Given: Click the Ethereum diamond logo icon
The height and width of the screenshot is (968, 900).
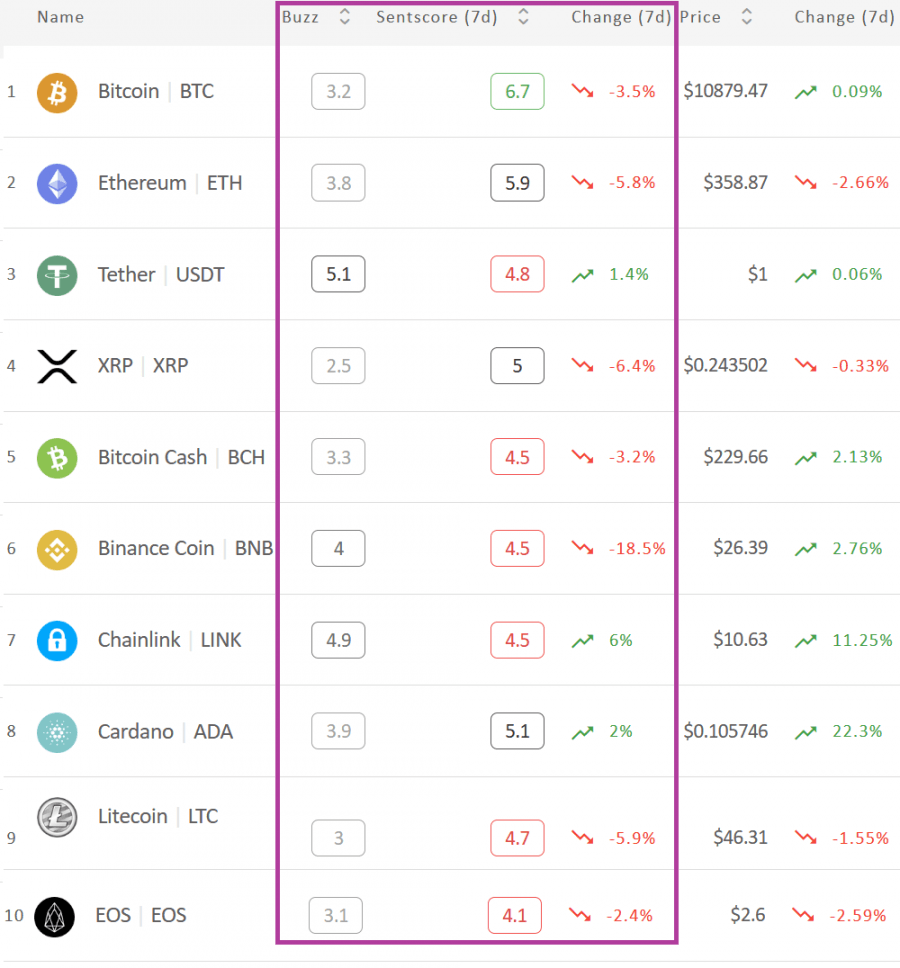Looking at the screenshot, I should (x=57, y=184).
